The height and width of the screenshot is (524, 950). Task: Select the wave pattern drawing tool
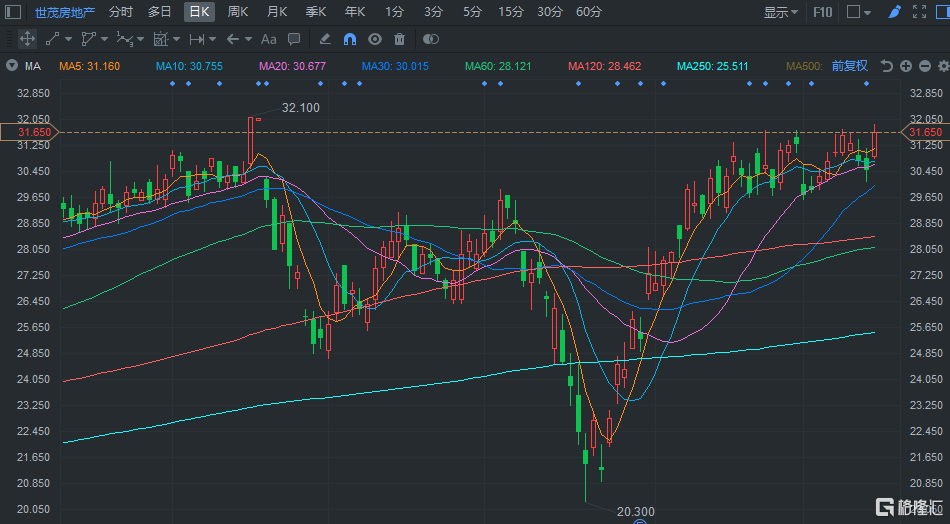(x=124, y=39)
